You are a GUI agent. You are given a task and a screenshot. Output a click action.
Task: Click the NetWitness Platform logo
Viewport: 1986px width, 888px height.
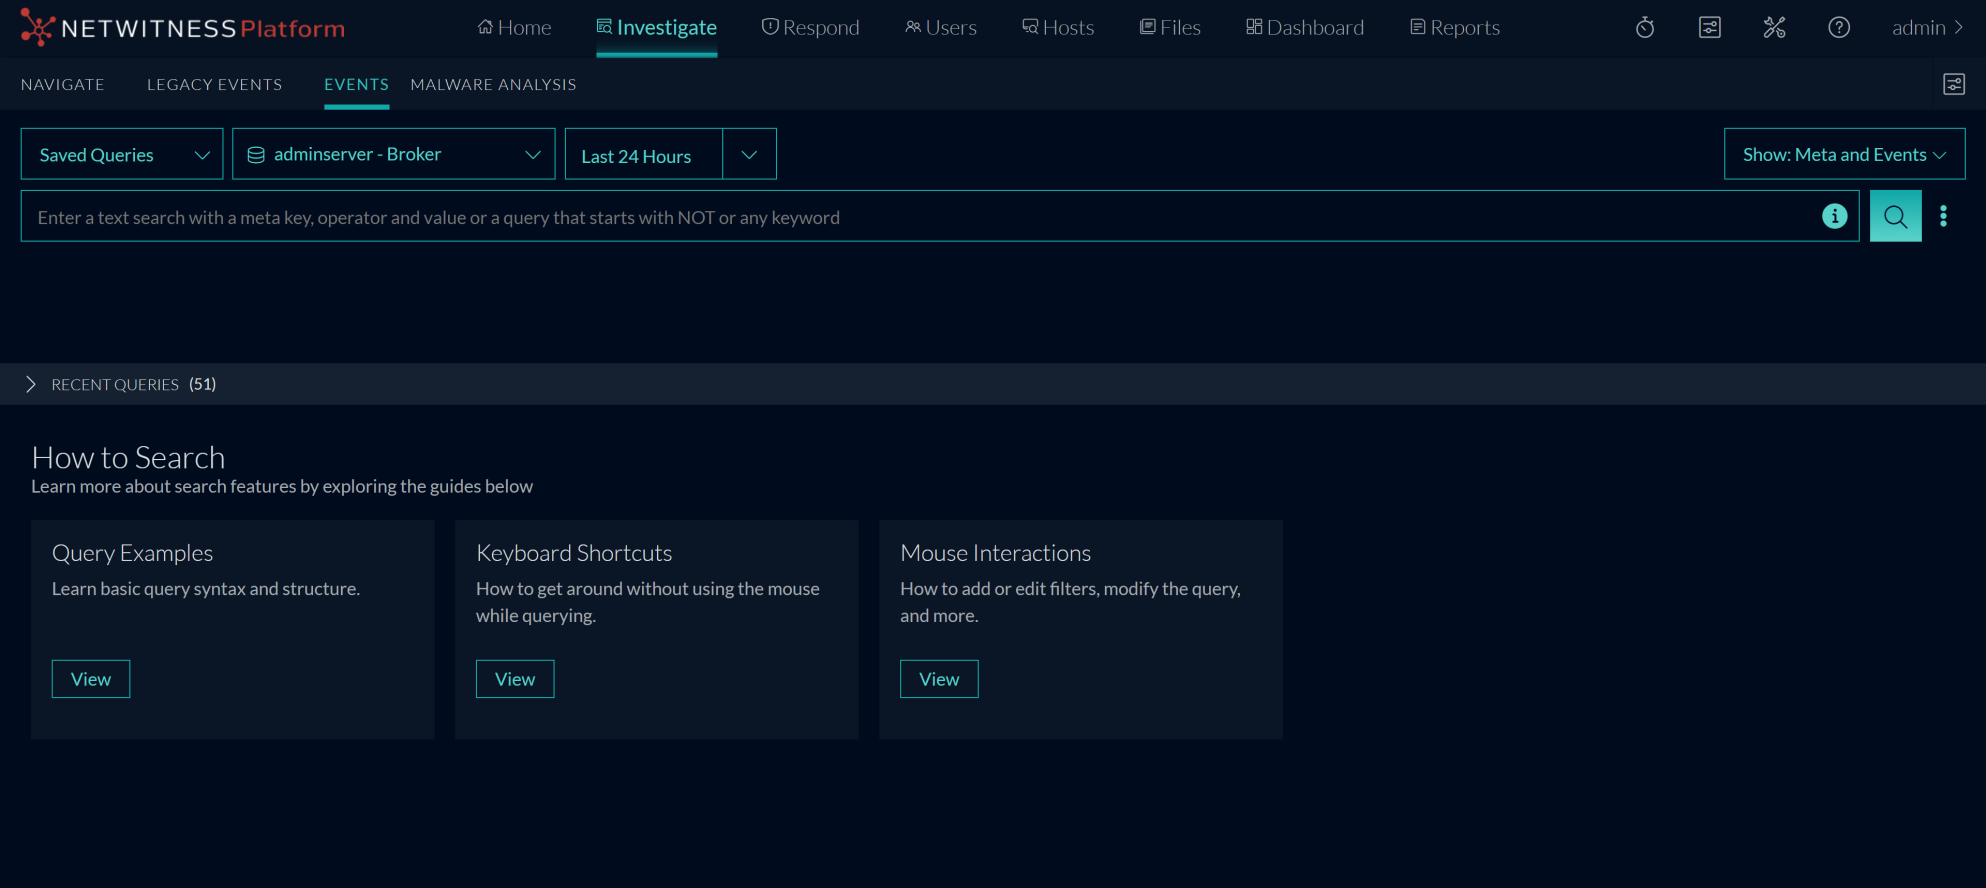(183, 28)
